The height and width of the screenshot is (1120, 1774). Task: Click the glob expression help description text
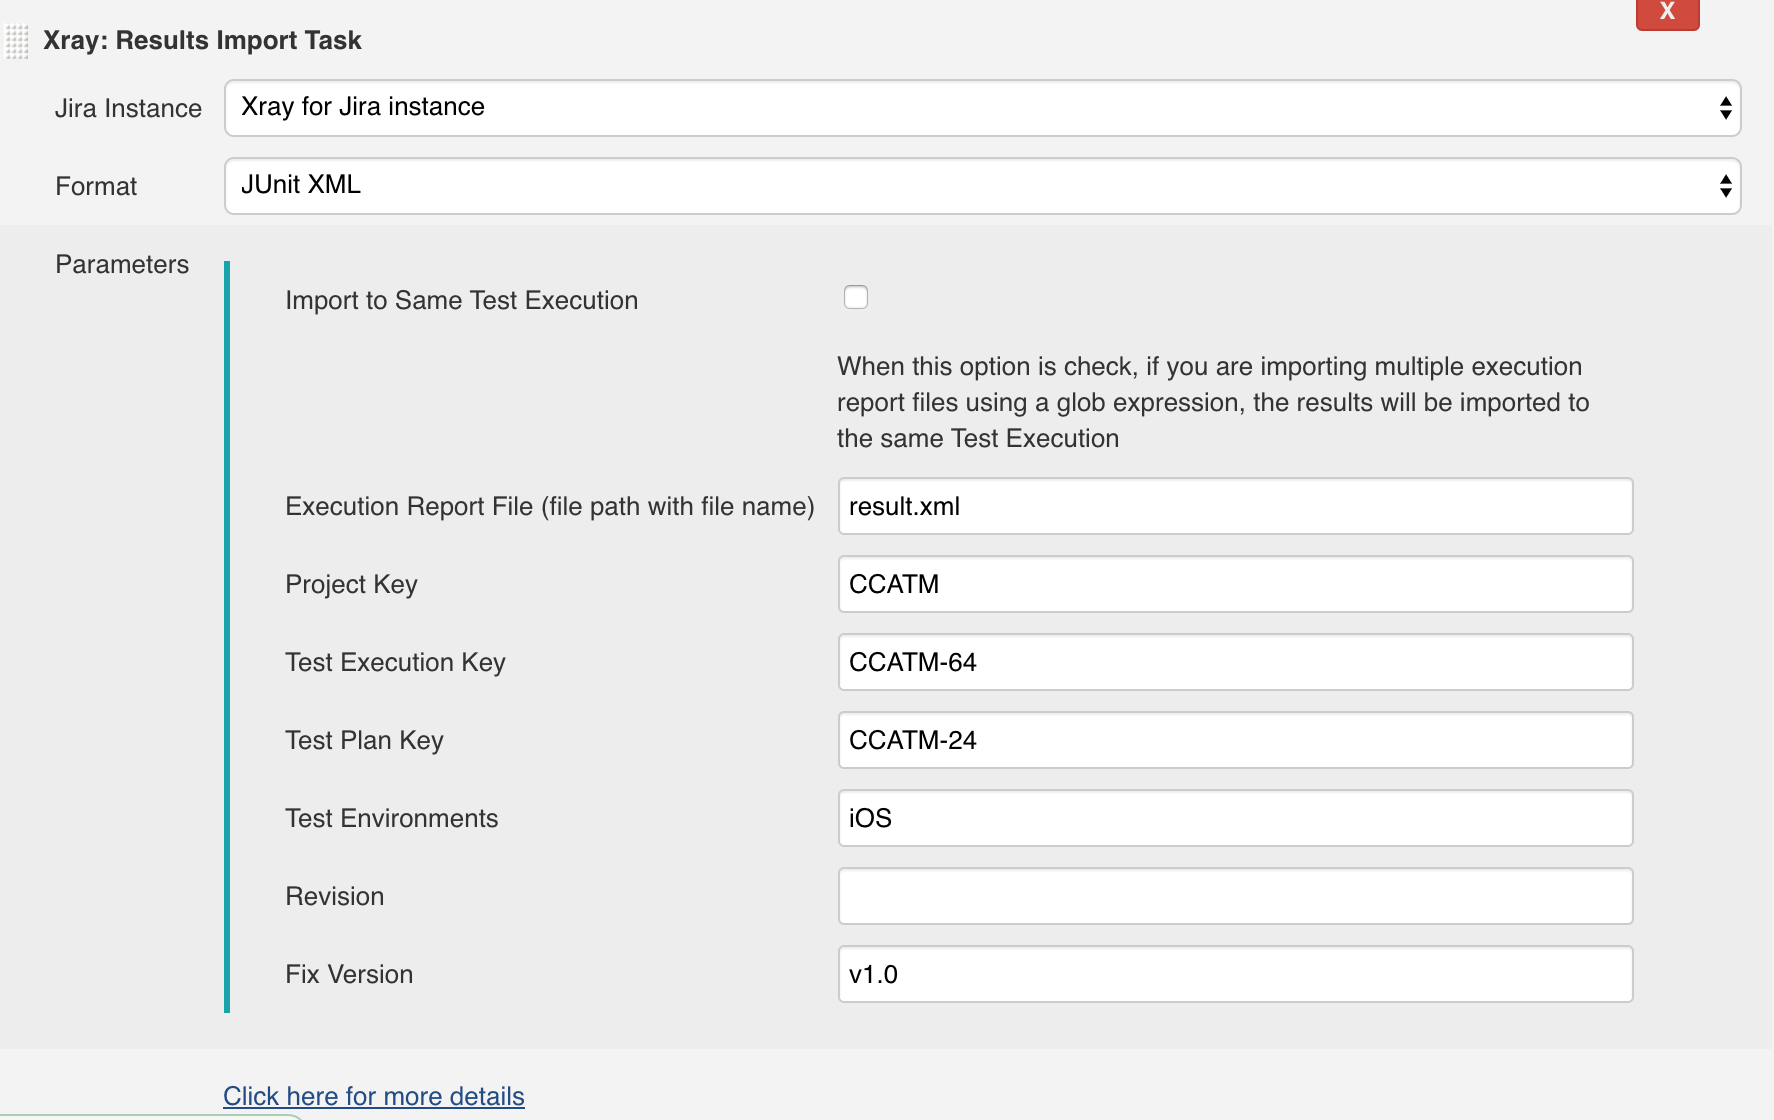[x=1212, y=402]
